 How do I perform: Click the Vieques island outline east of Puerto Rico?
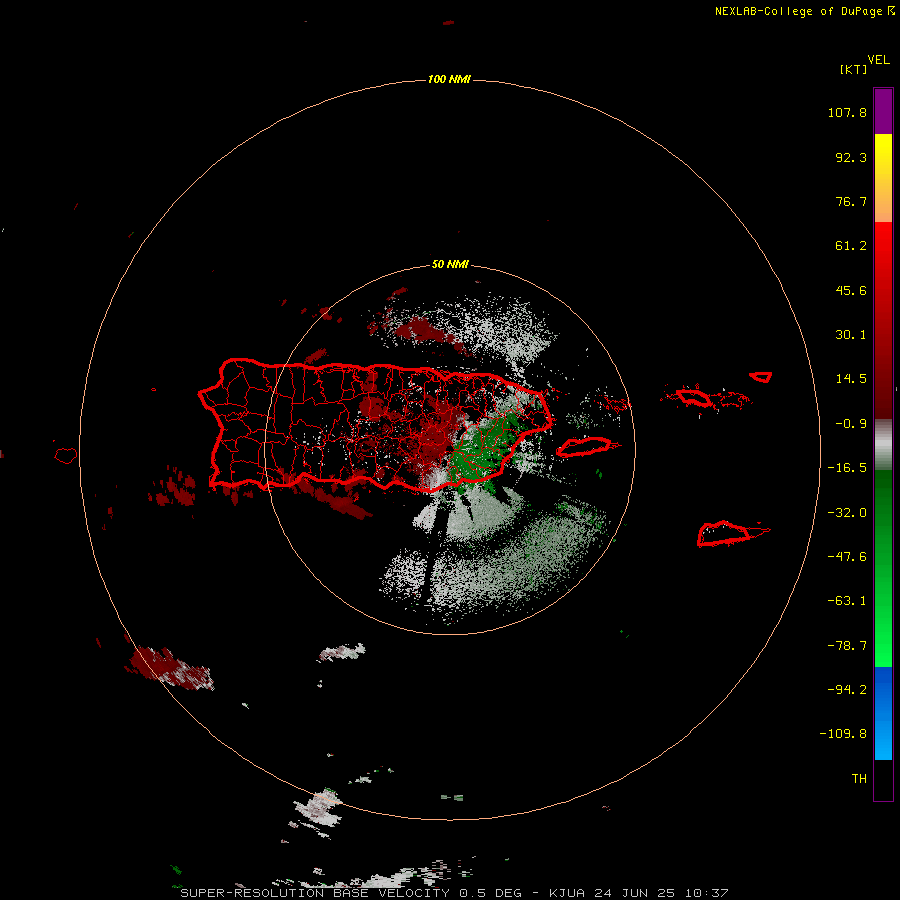[584, 447]
